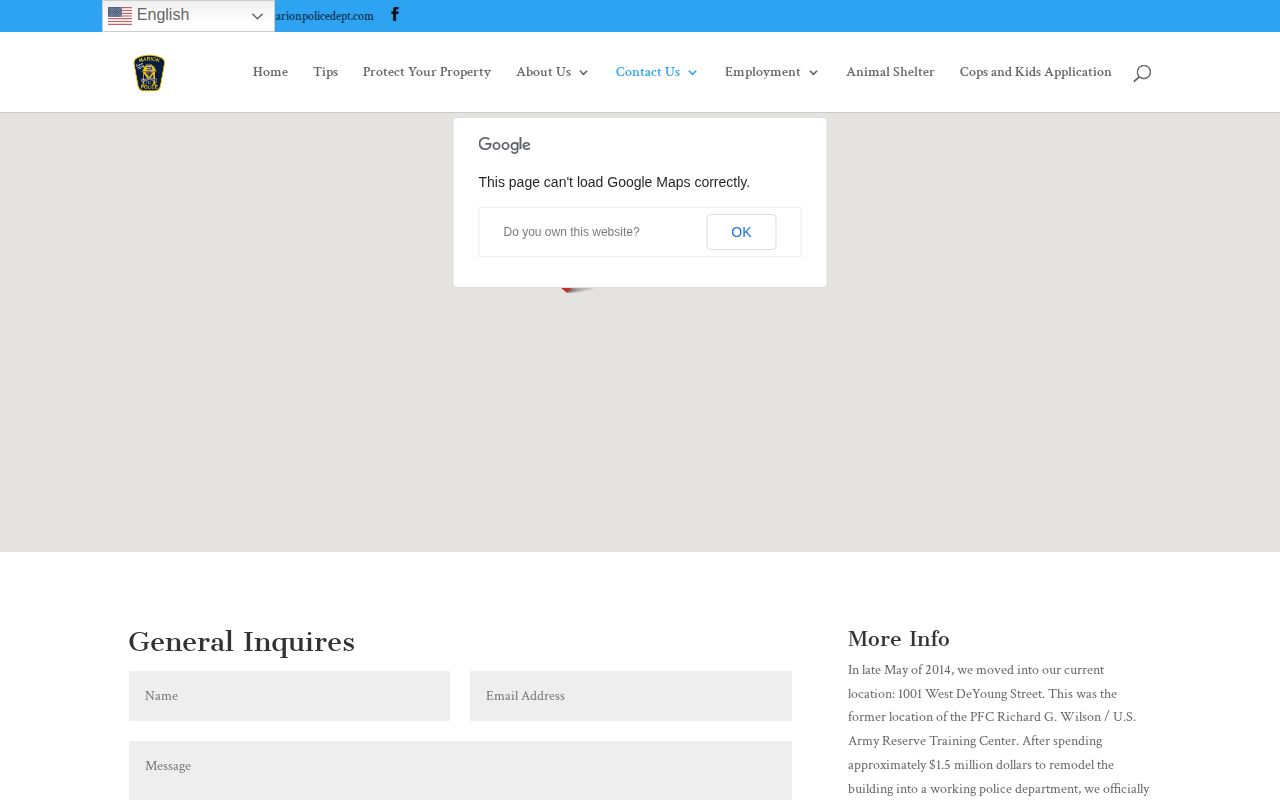The height and width of the screenshot is (800, 1280).
Task: Select the 'More Info' heading text
Action: coord(899,639)
